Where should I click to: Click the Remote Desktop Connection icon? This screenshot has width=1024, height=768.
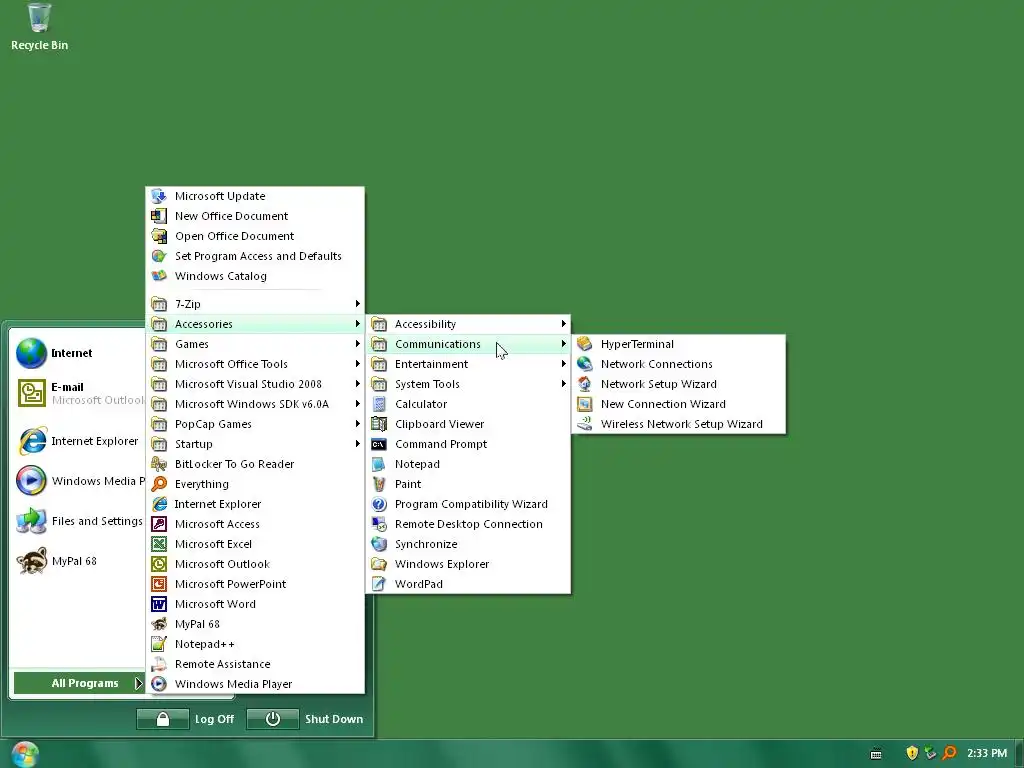(379, 524)
